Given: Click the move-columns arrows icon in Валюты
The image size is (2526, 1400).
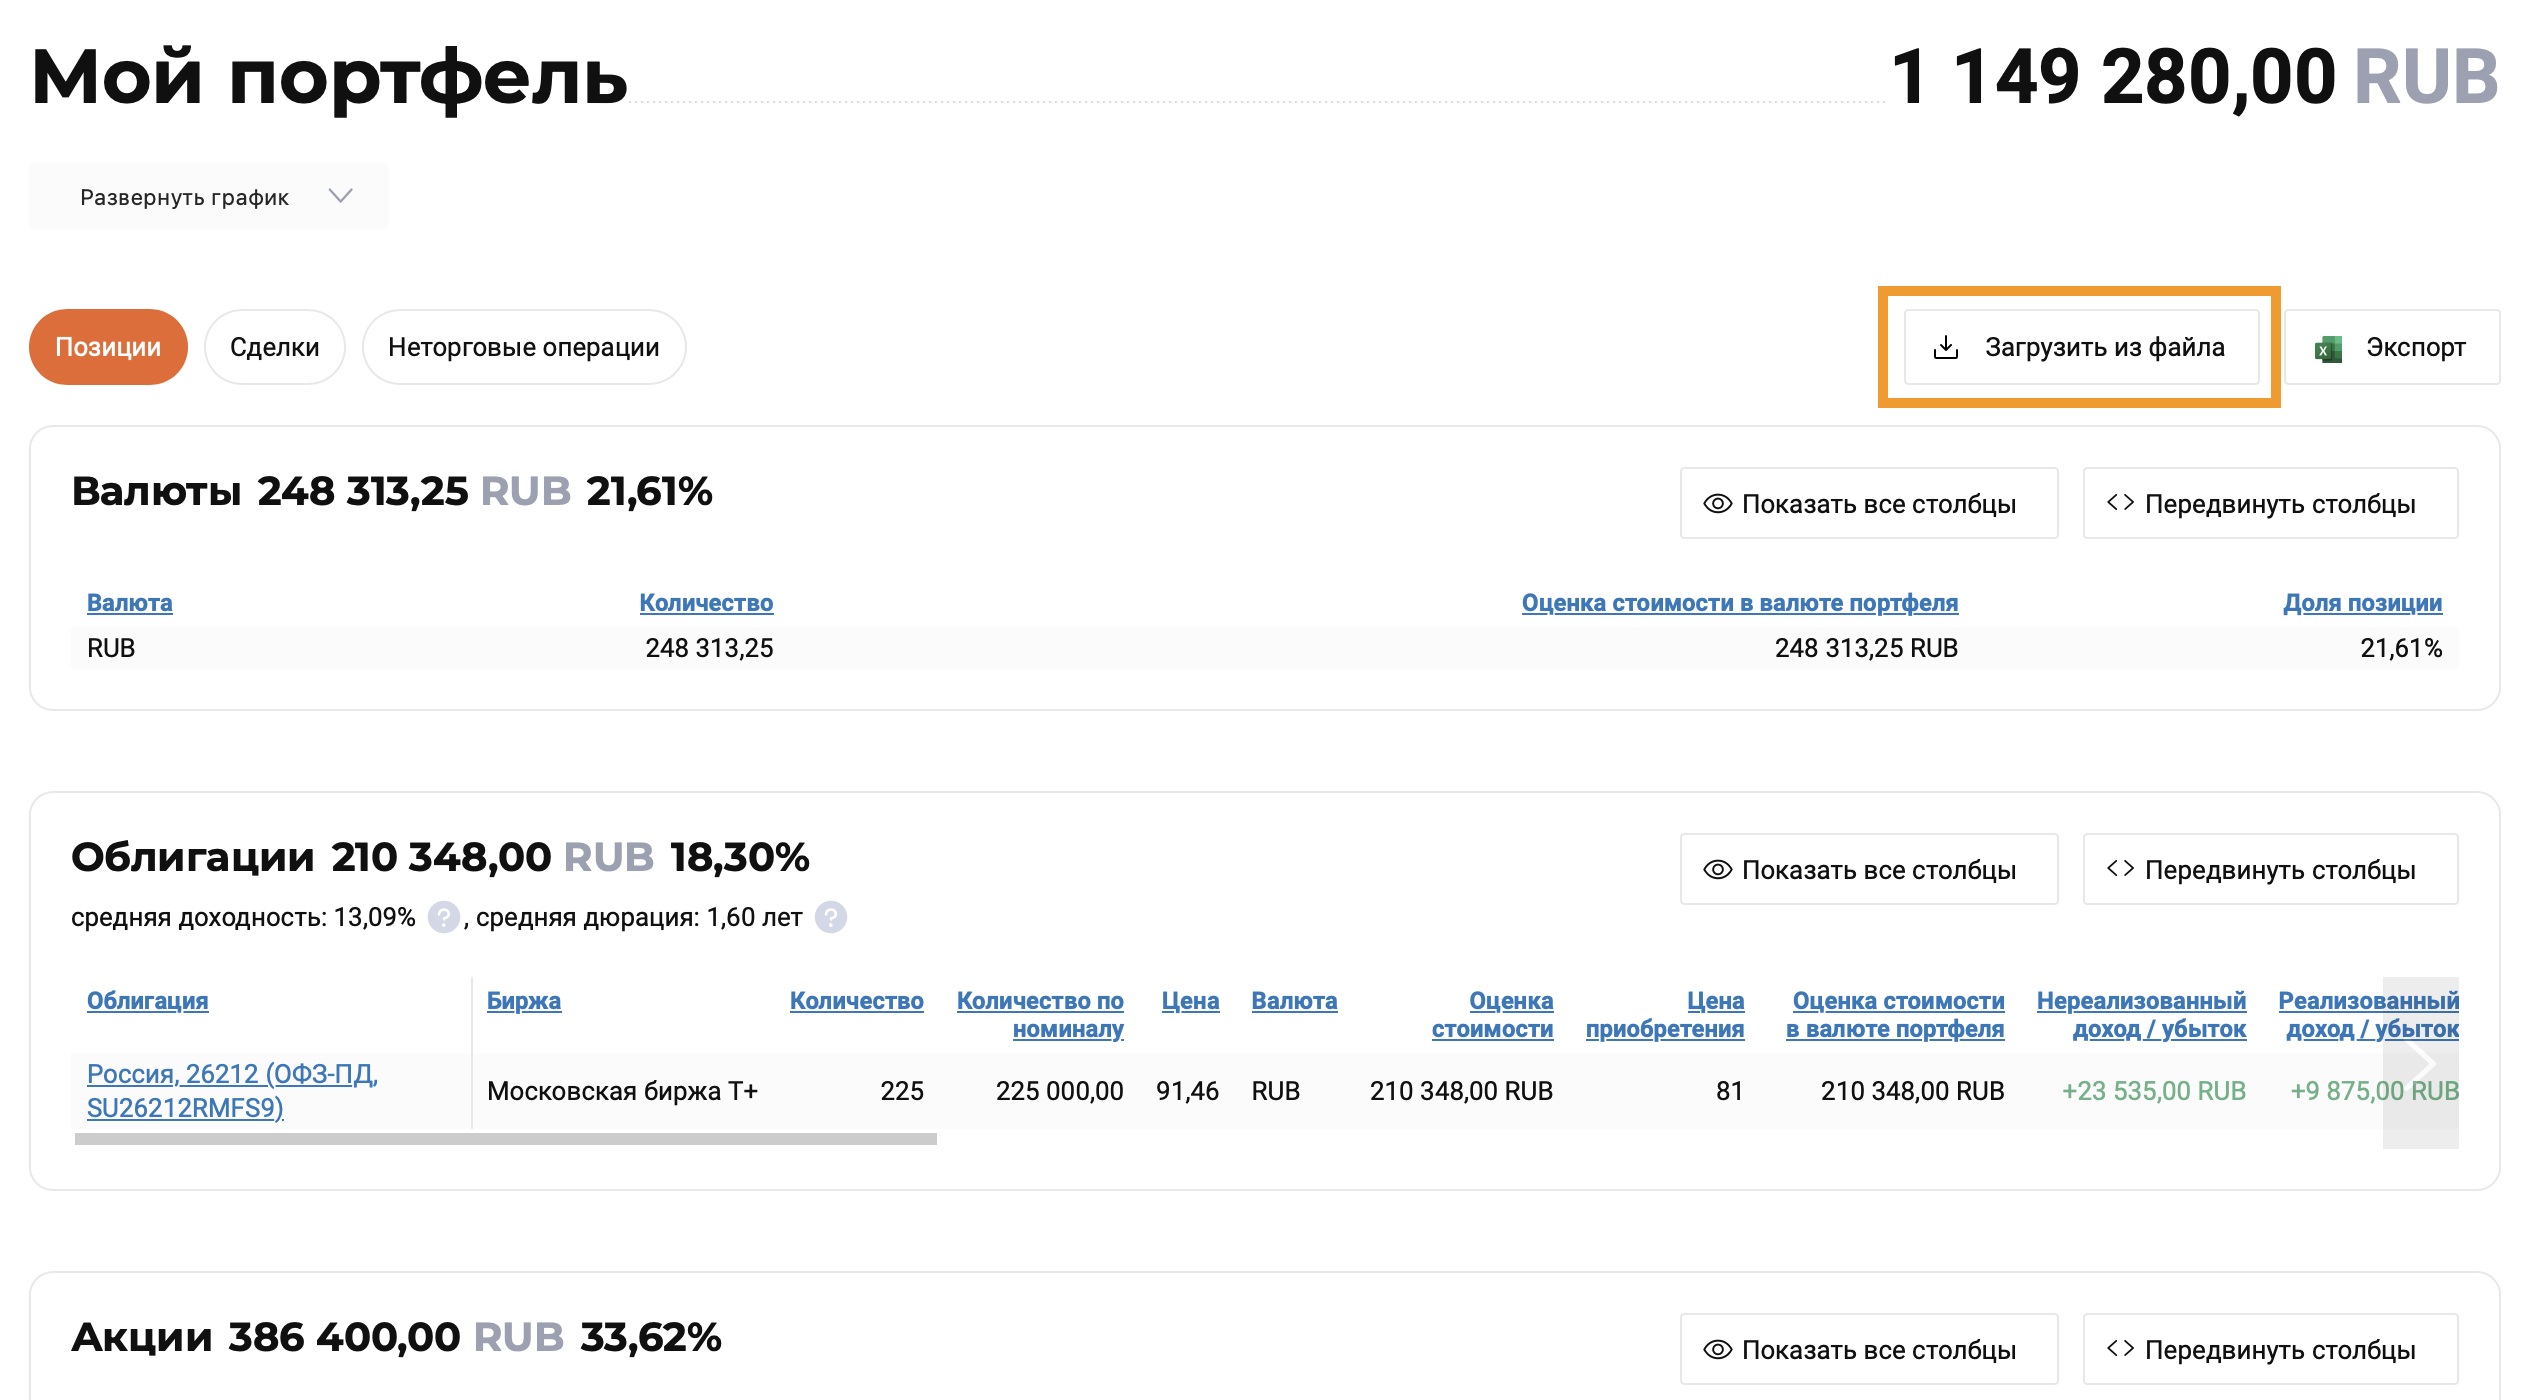Looking at the screenshot, I should point(2120,502).
